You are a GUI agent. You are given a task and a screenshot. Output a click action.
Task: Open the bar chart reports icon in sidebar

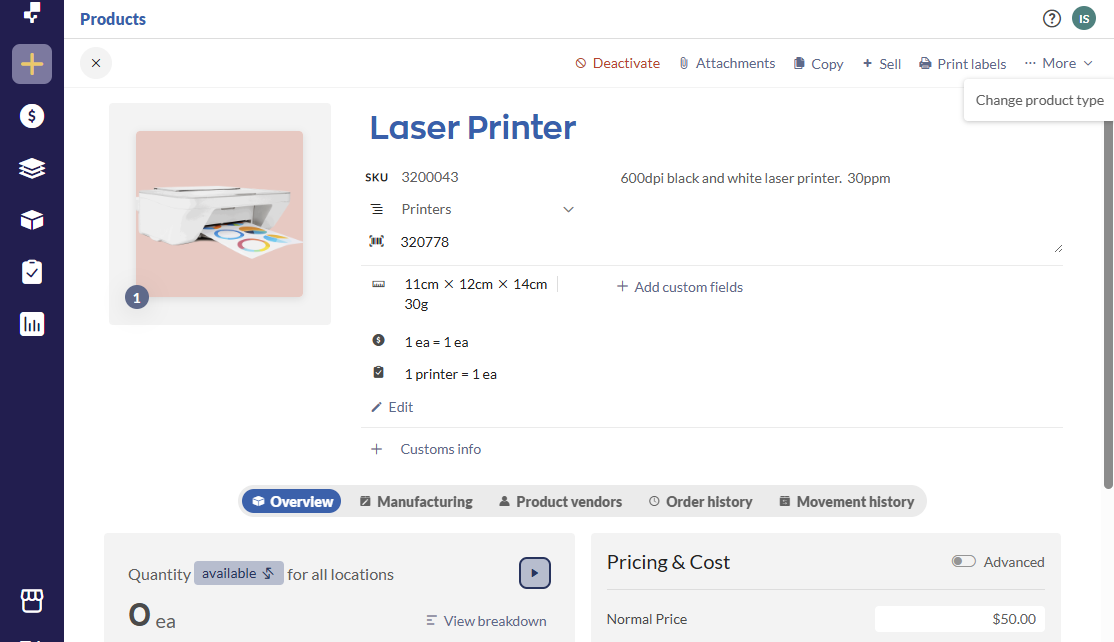(x=32, y=324)
